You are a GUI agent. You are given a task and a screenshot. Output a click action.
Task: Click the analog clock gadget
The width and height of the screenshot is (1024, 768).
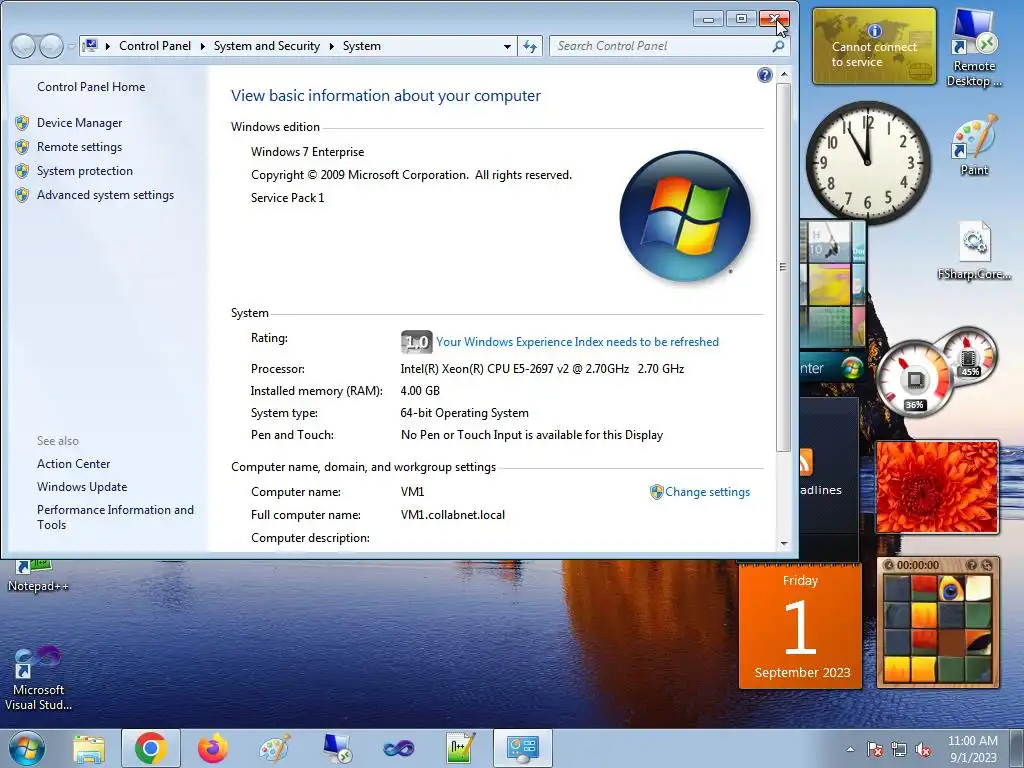coord(867,162)
